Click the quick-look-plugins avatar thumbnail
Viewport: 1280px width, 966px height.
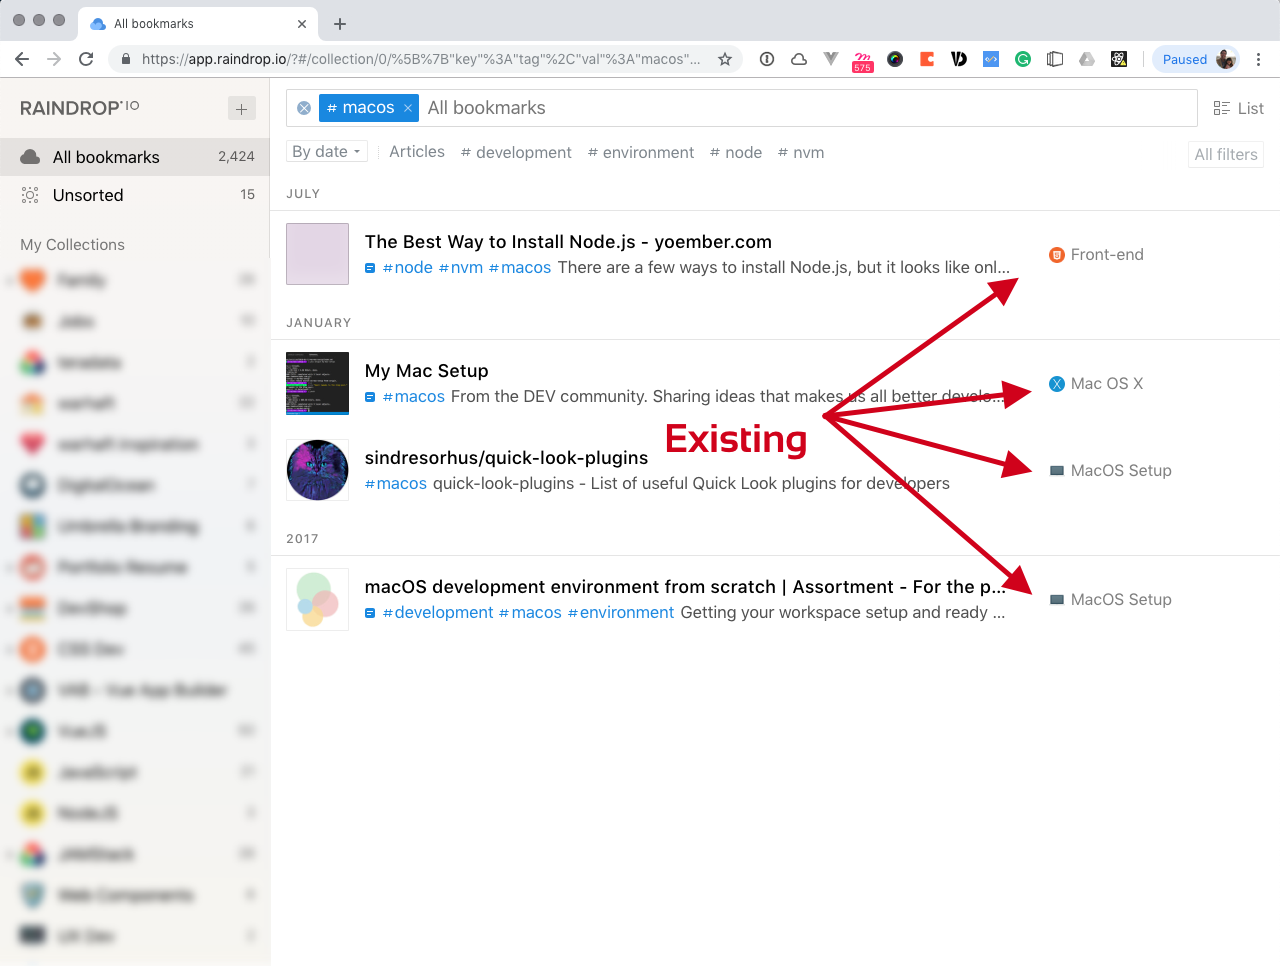click(x=317, y=470)
